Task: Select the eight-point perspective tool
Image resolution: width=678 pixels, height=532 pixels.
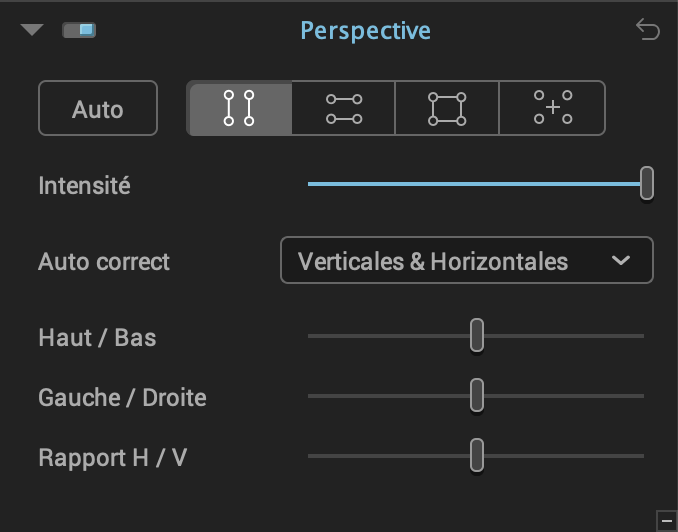Action: click(x=553, y=108)
